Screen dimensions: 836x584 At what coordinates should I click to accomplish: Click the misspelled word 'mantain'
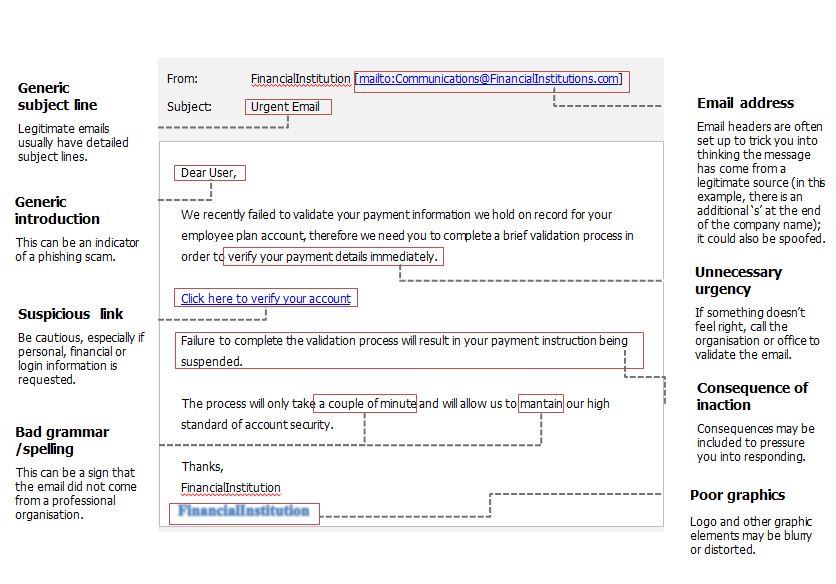(541, 404)
